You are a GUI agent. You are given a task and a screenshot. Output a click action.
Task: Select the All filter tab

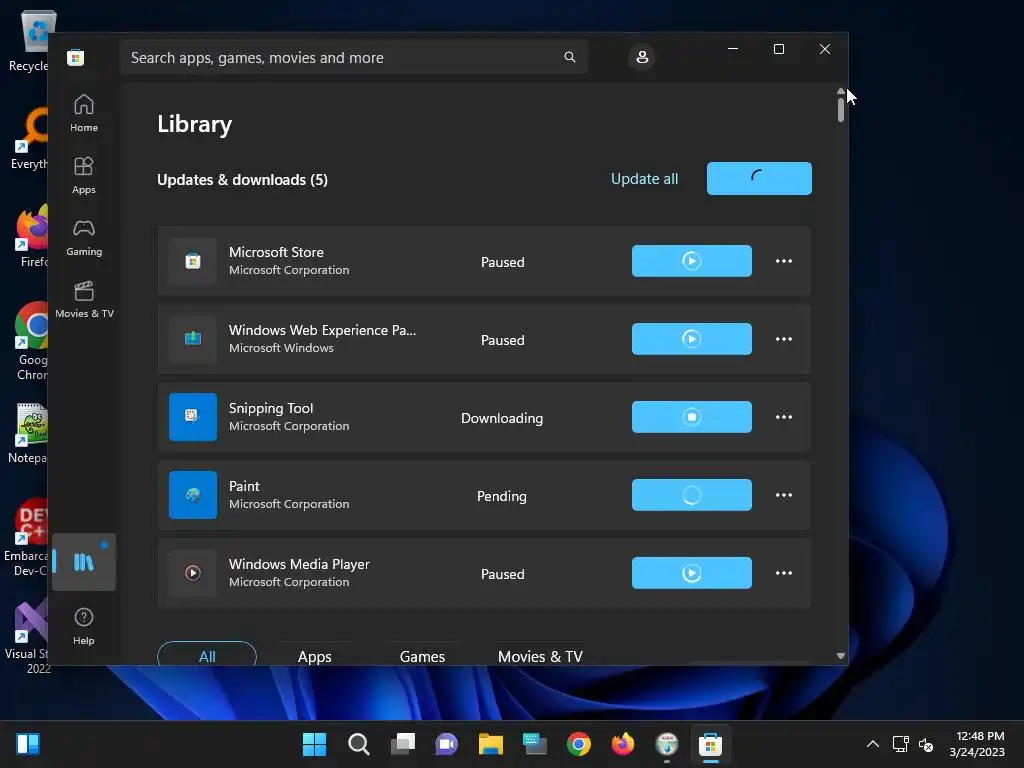(x=207, y=655)
